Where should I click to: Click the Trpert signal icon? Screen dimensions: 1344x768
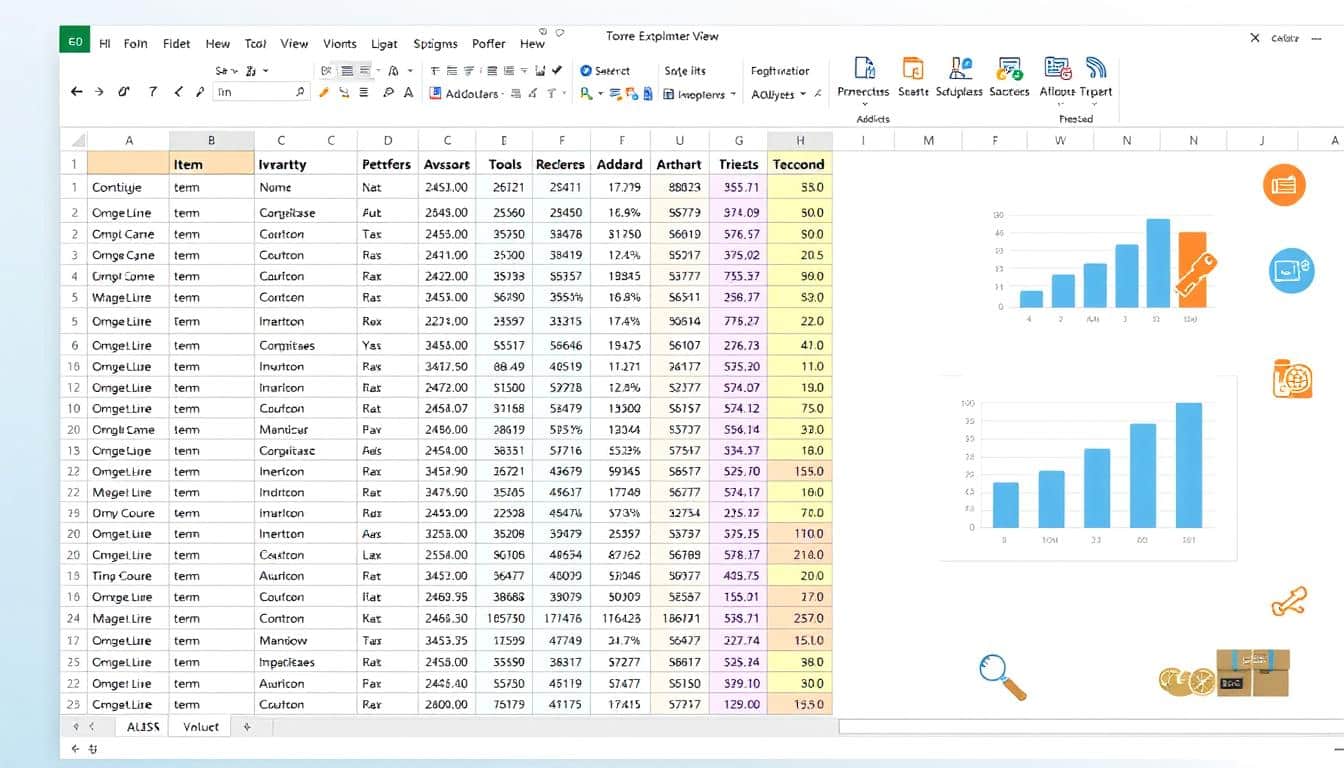tap(1097, 68)
